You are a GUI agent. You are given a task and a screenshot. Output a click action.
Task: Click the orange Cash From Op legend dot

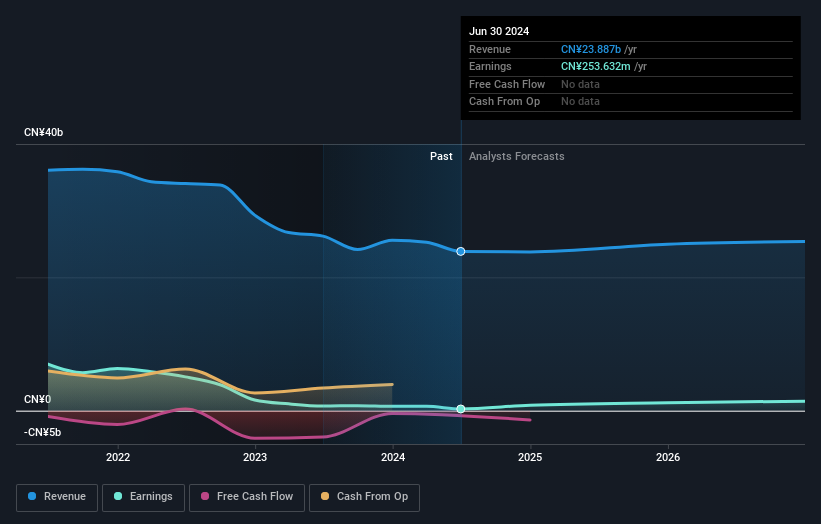325,496
